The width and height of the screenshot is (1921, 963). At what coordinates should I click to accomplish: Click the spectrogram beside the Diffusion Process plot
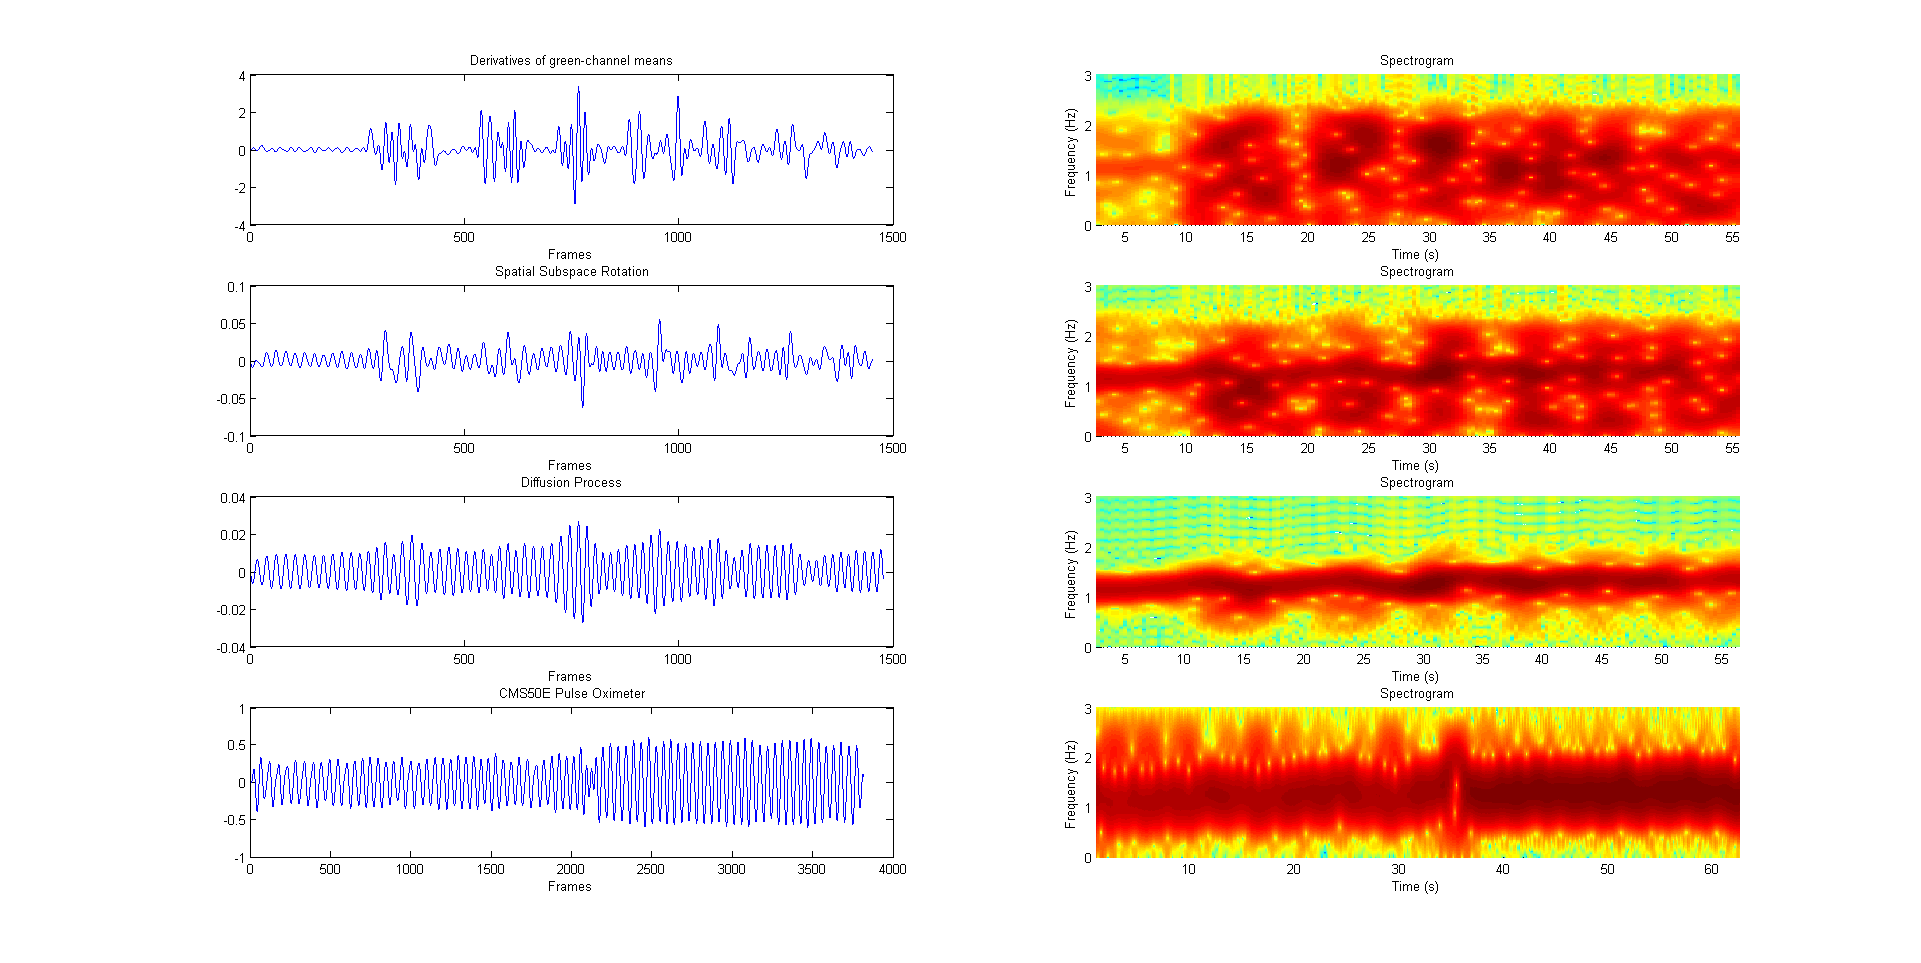click(x=1418, y=572)
